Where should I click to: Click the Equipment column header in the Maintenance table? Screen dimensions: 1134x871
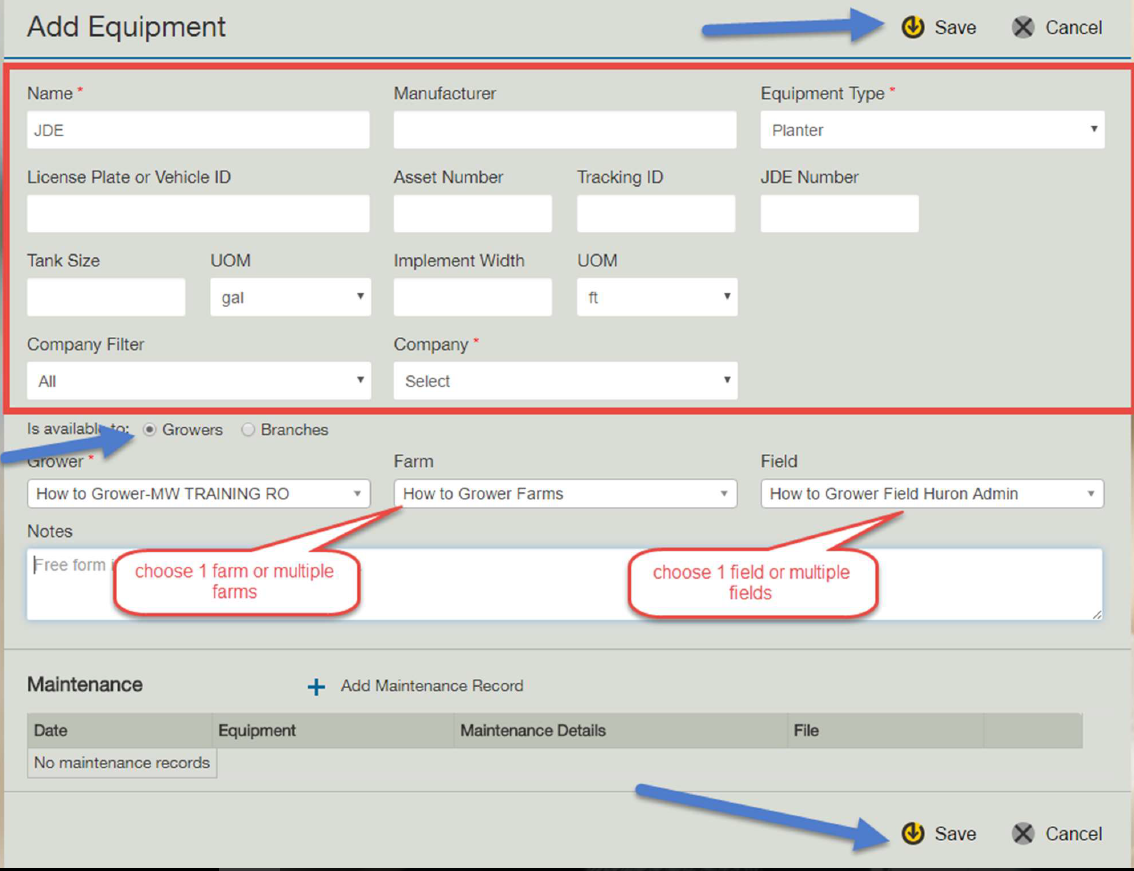[333, 731]
